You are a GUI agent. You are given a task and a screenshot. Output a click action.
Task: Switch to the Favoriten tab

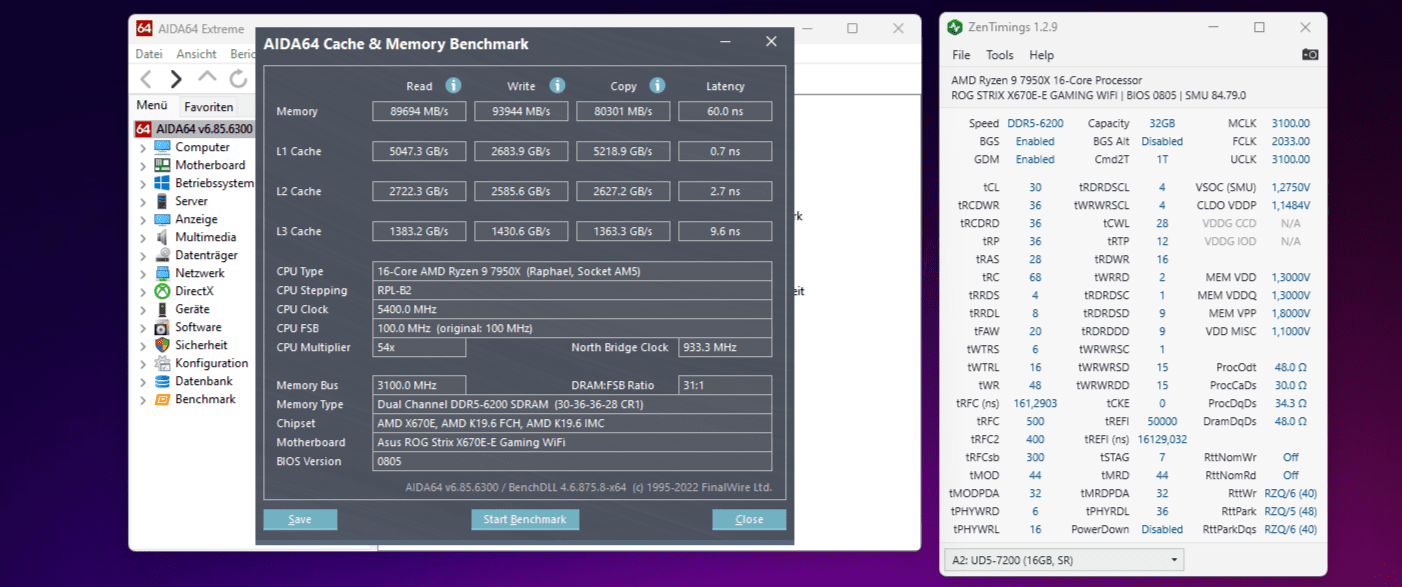208,107
